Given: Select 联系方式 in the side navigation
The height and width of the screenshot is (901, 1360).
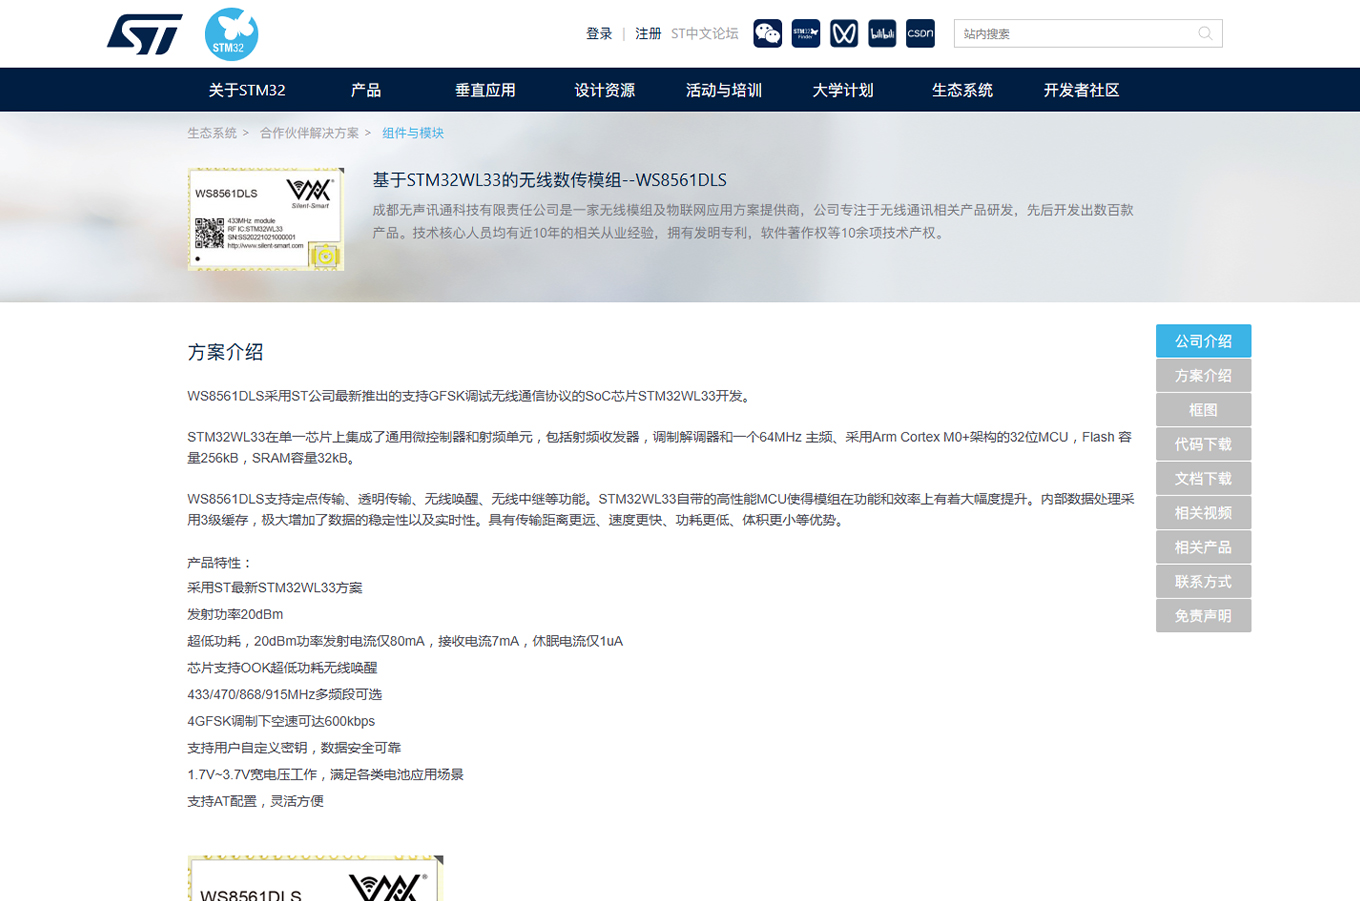Looking at the screenshot, I should (1203, 582).
